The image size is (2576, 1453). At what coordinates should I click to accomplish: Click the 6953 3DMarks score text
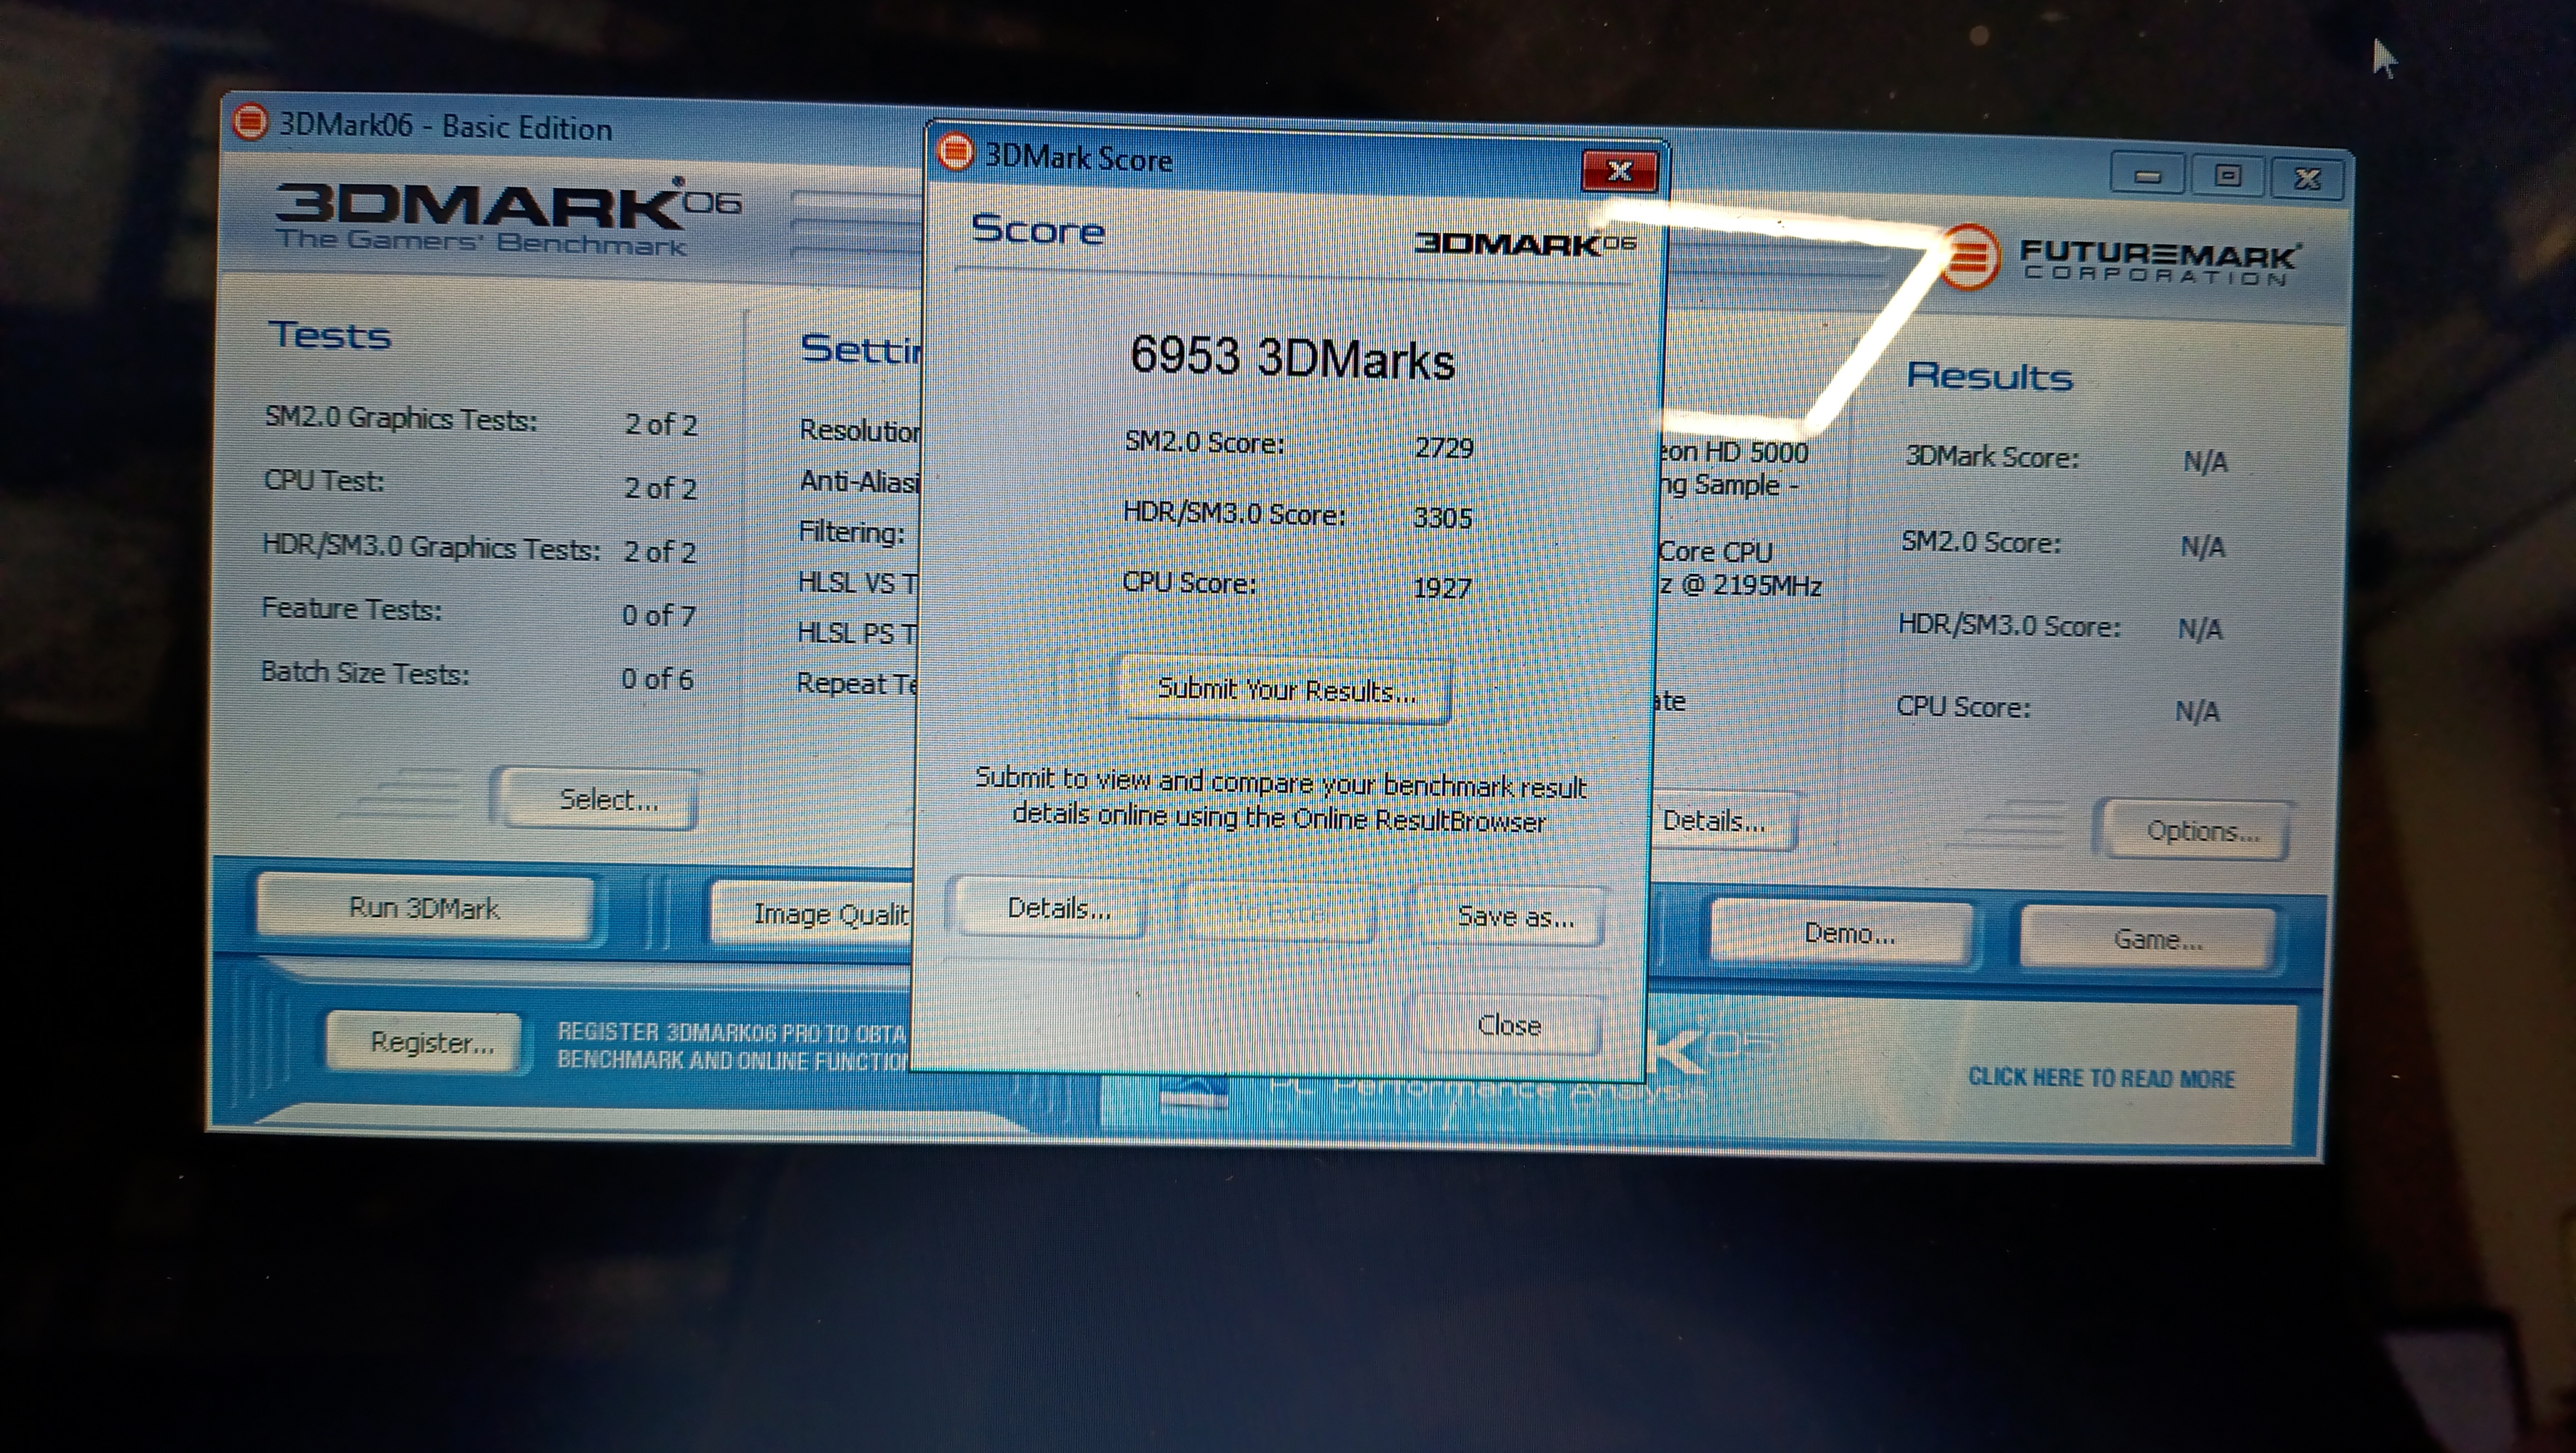point(1292,357)
